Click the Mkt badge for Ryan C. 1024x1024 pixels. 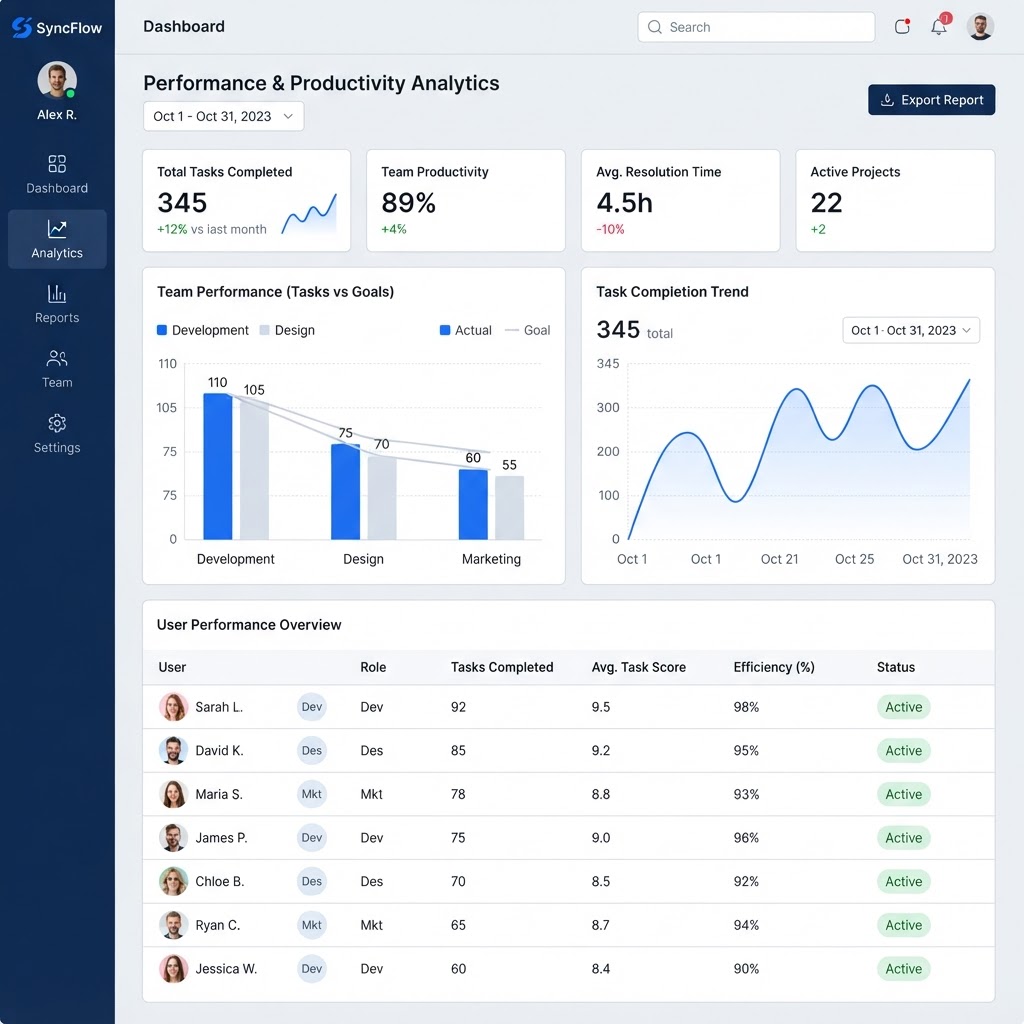click(x=312, y=925)
